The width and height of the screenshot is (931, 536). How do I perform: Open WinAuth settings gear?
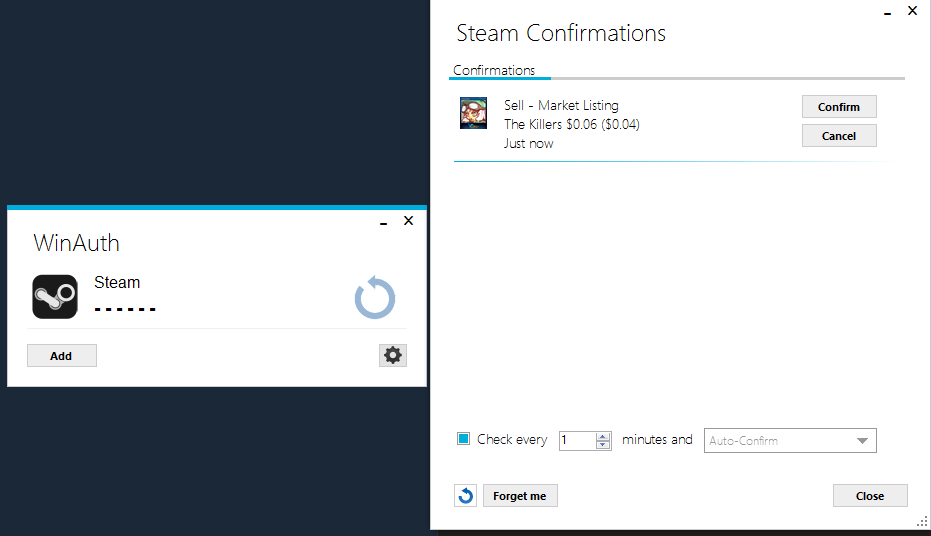(x=392, y=355)
